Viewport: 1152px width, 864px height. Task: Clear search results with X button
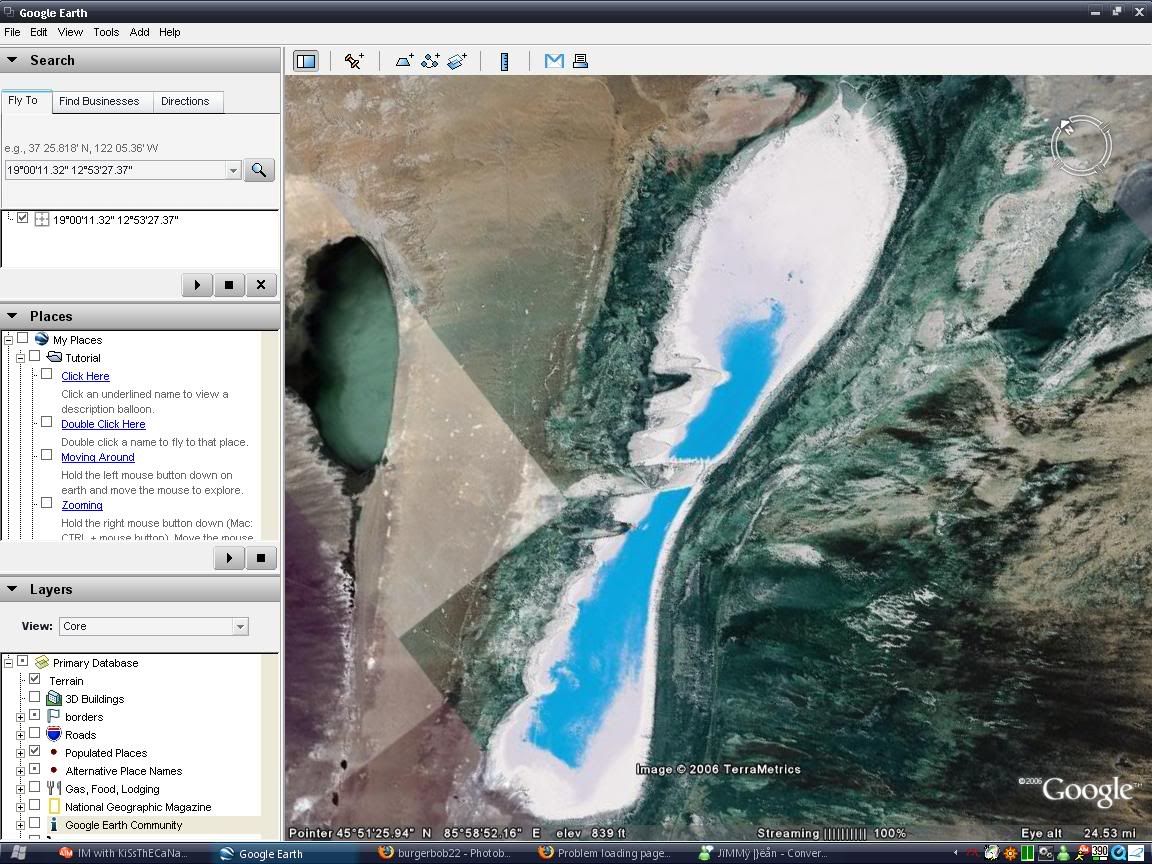(x=261, y=285)
